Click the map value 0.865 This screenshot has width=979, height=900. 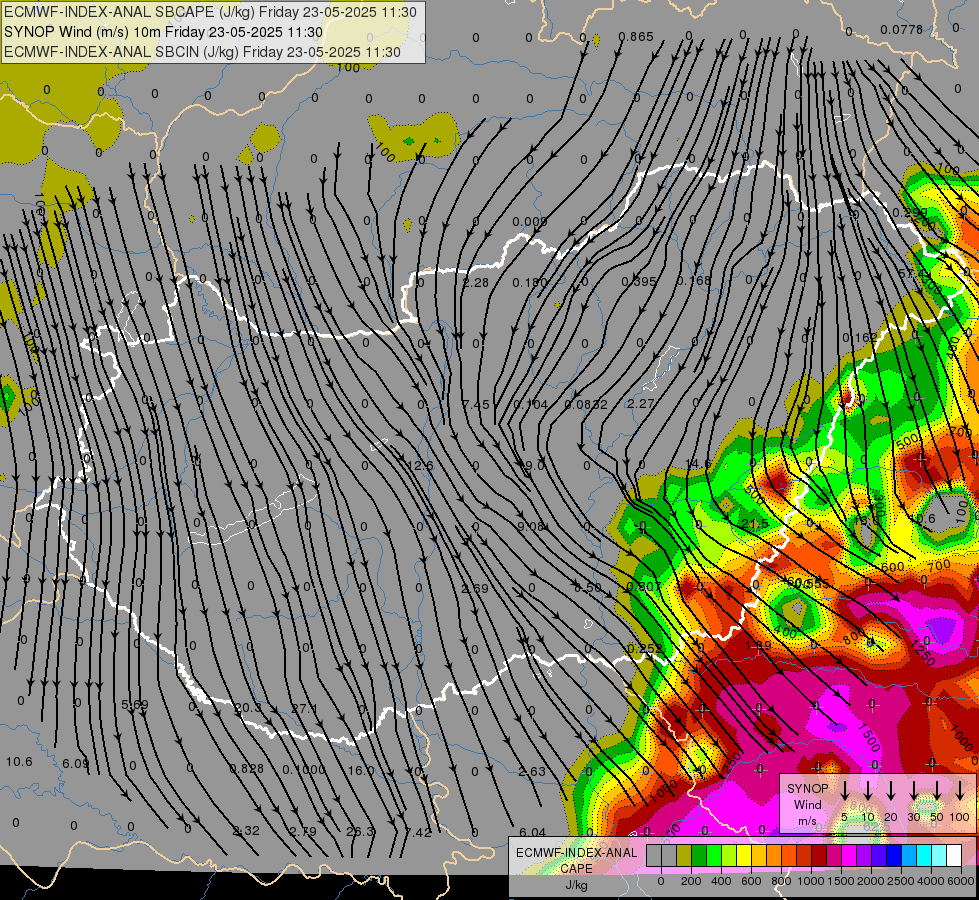coord(636,37)
